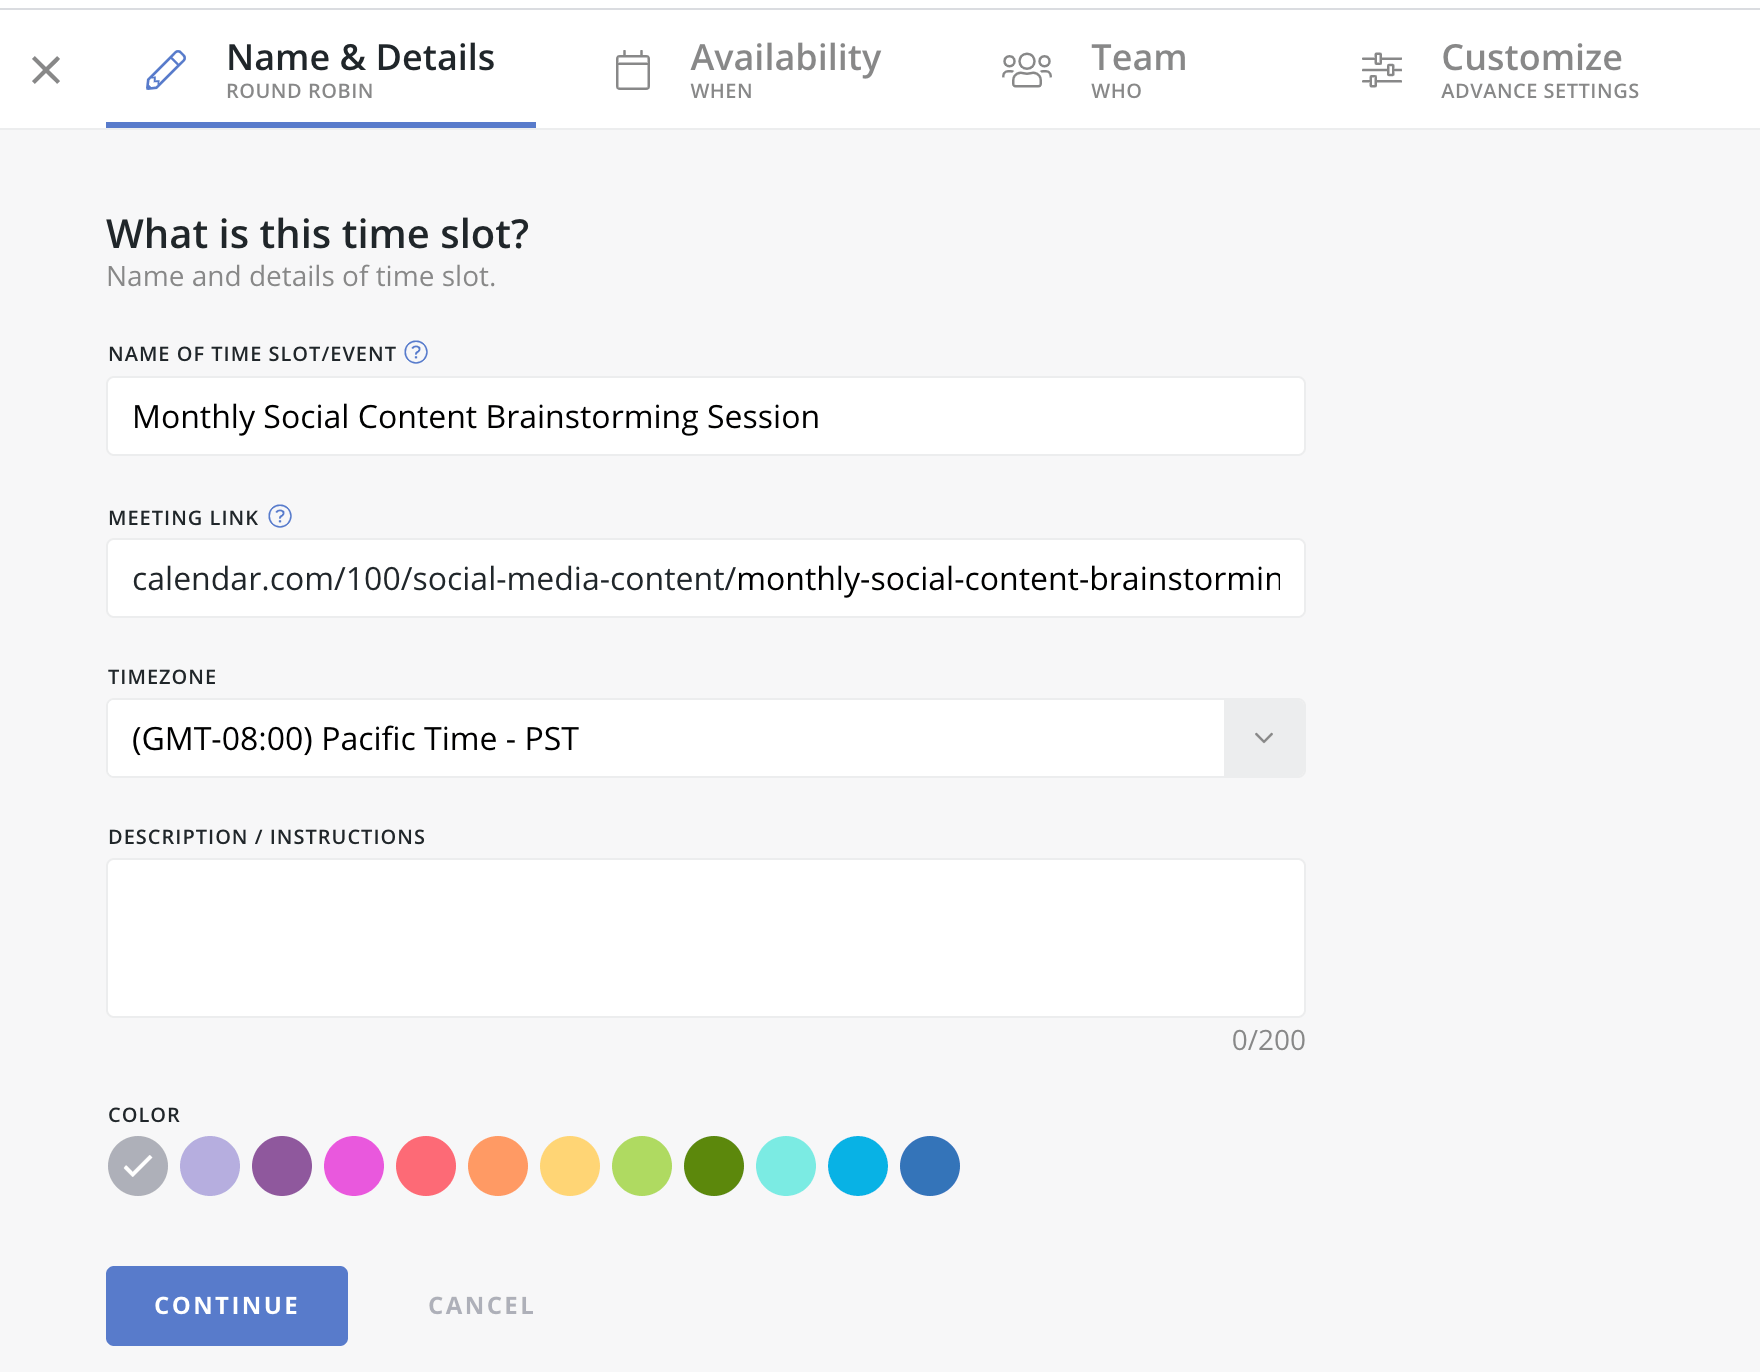Pick the magenta pink color swatch
This screenshot has height=1372, width=1760.
(x=354, y=1166)
